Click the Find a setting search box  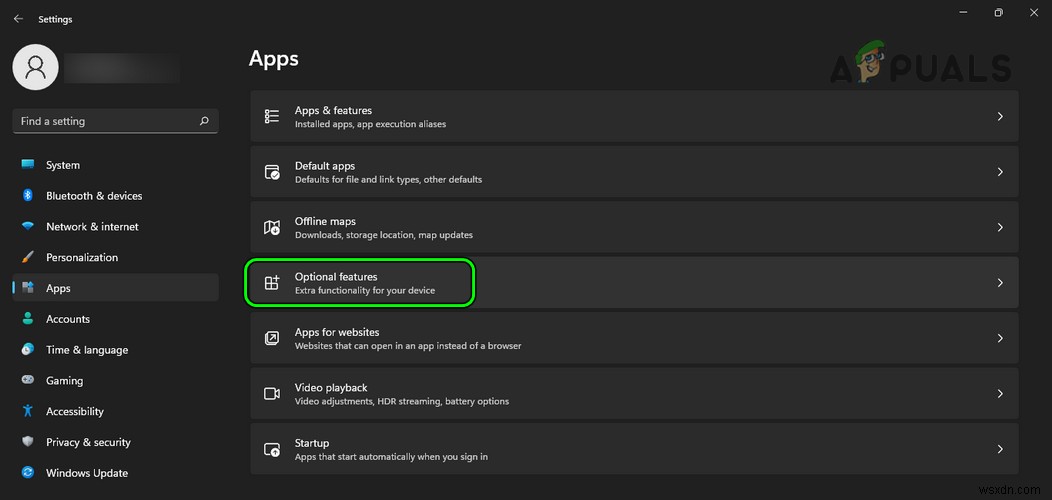coord(105,121)
